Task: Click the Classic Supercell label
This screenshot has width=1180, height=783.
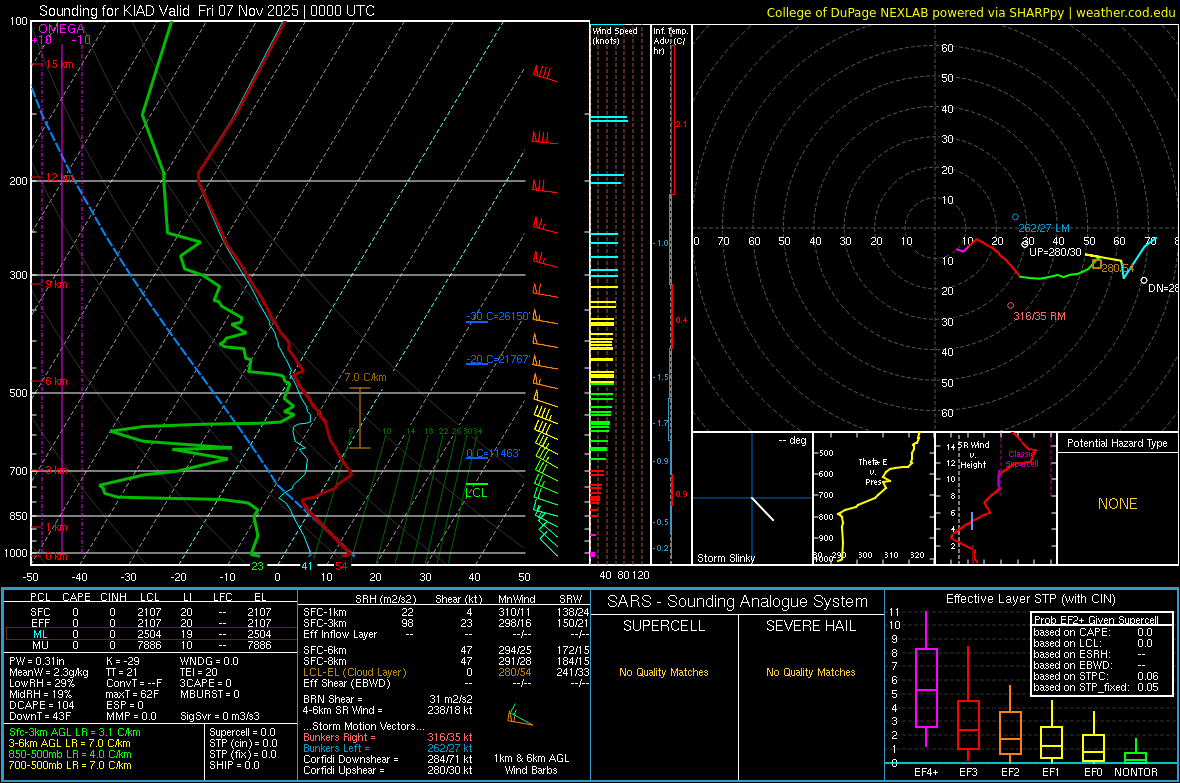Action: coord(1022,459)
